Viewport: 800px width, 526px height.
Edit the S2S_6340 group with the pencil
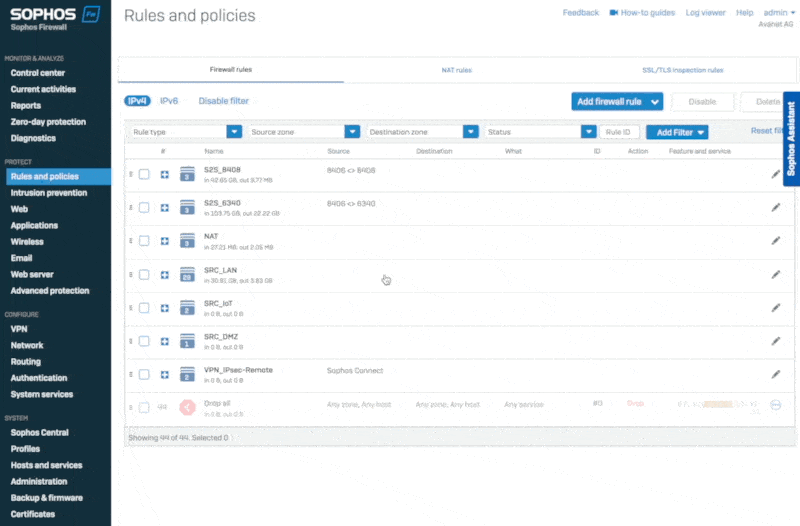pos(776,207)
